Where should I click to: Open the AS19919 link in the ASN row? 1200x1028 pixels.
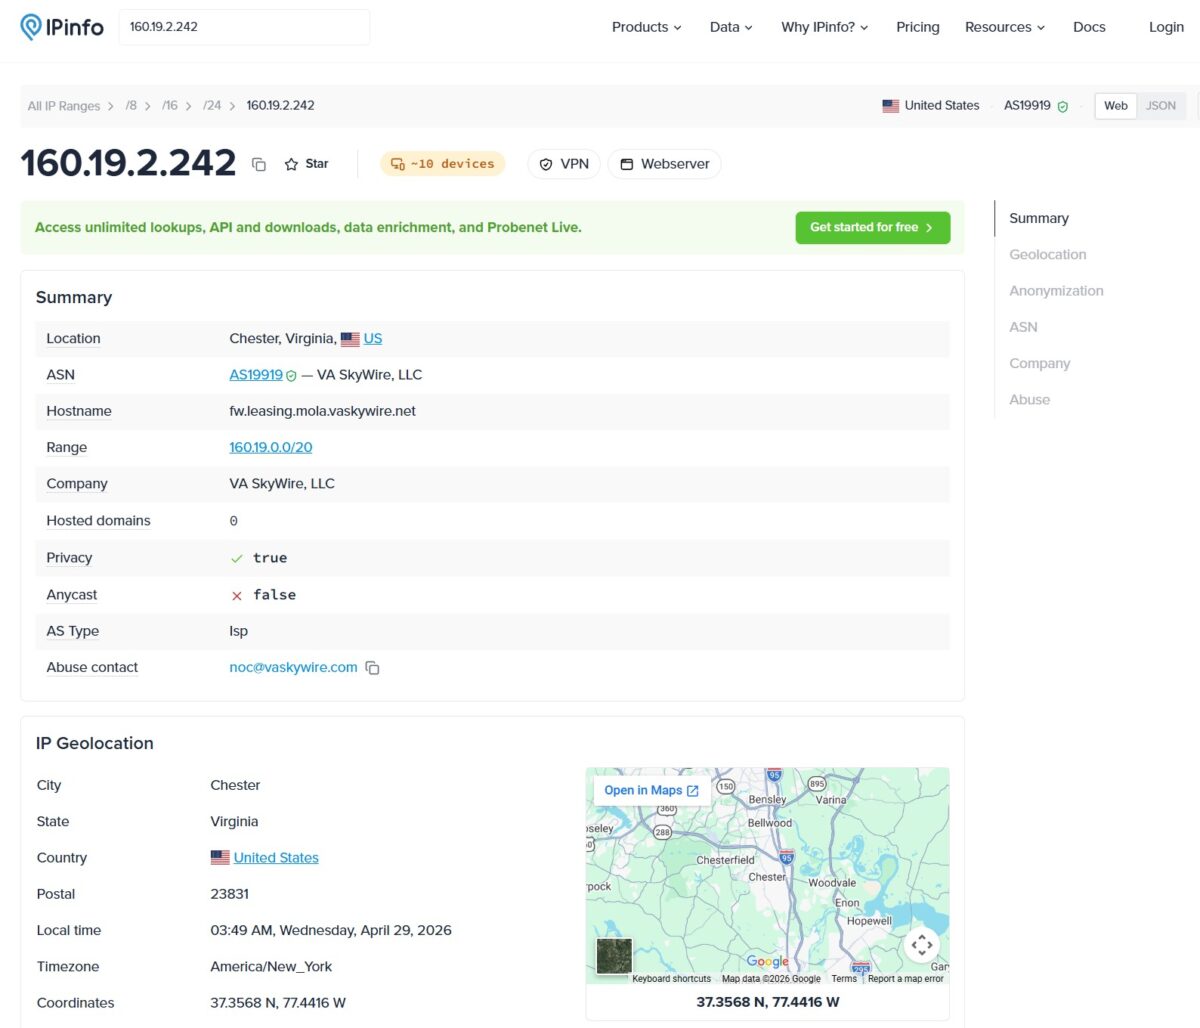coord(256,375)
